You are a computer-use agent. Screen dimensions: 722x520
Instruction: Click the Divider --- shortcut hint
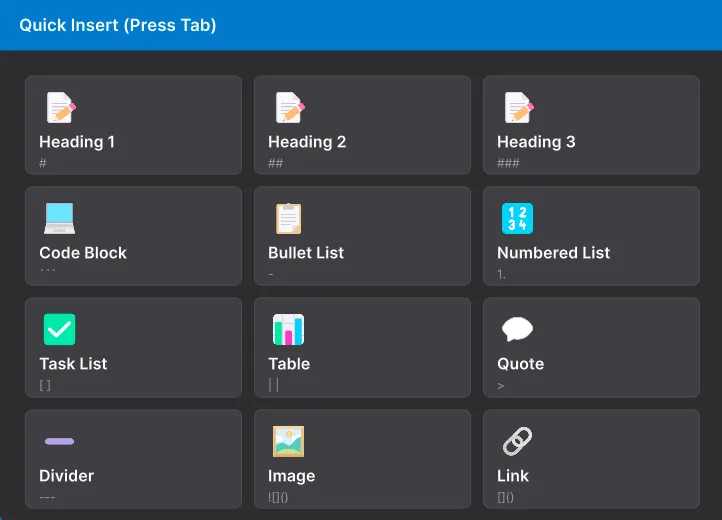(49, 496)
